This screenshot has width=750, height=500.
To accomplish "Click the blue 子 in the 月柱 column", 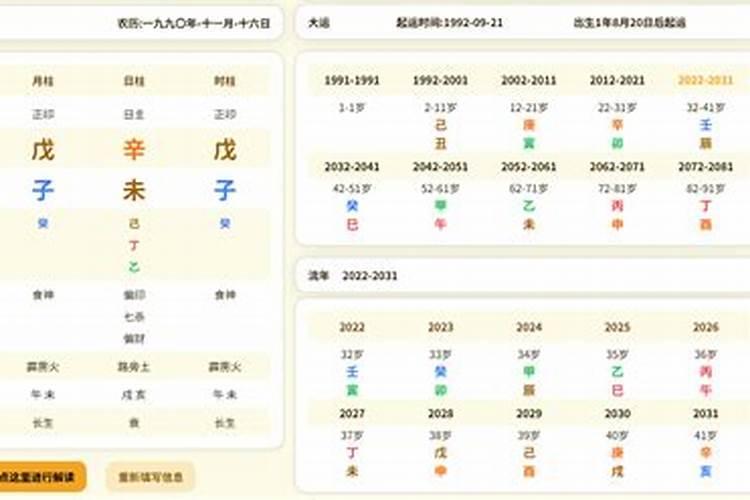I will pyautogui.click(x=43, y=190).
